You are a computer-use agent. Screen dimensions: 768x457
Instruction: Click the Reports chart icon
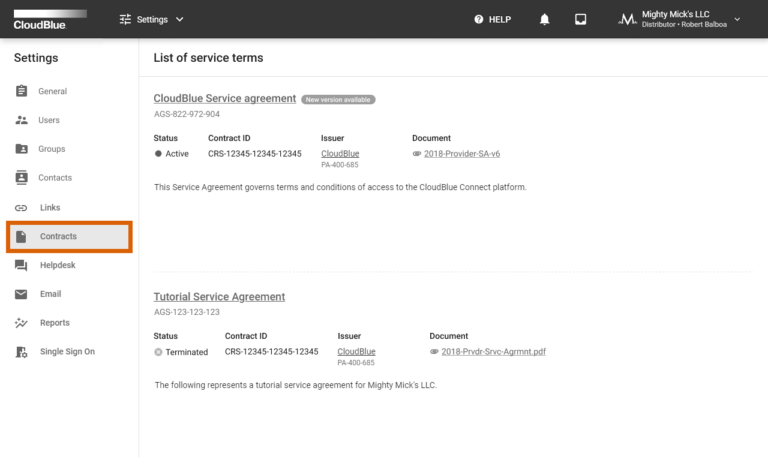[x=21, y=323]
